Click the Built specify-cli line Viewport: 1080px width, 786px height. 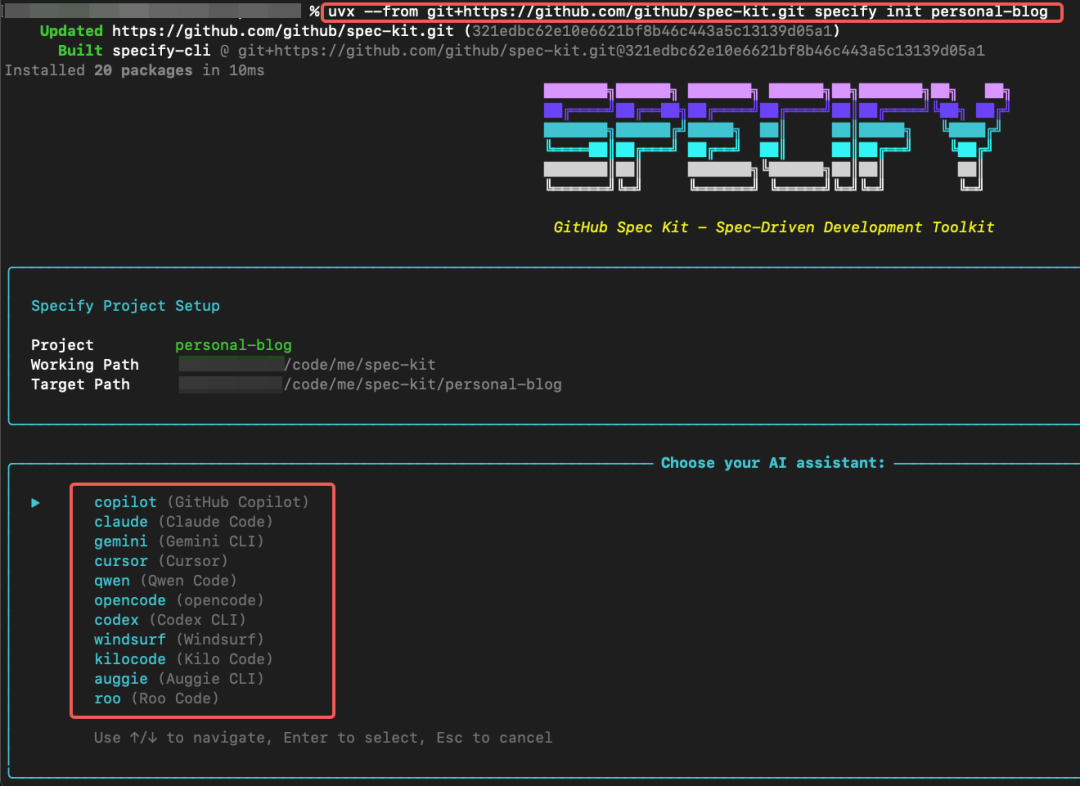tap(521, 51)
